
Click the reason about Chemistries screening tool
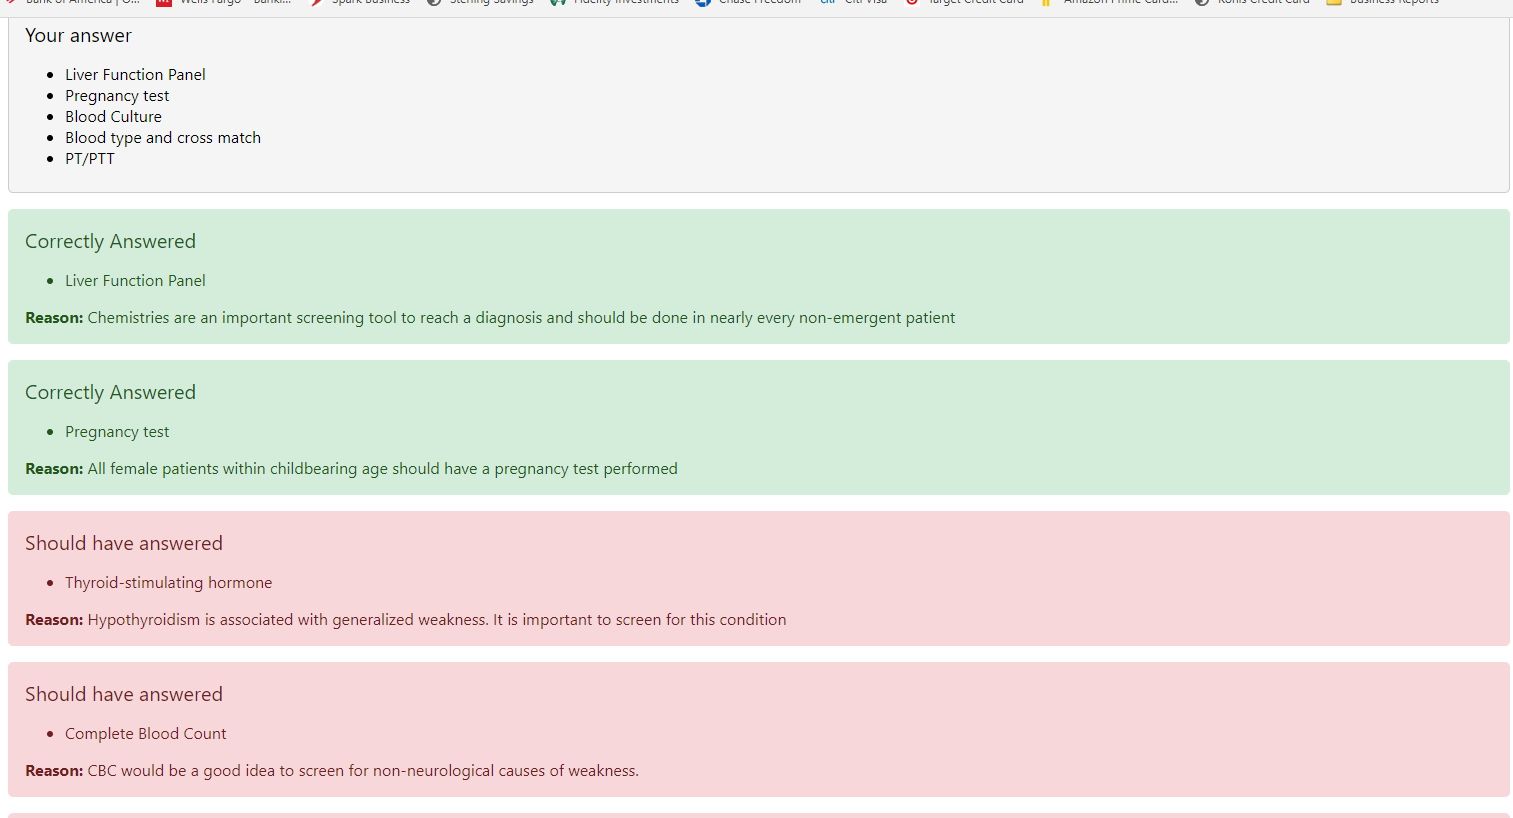(490, 318)
